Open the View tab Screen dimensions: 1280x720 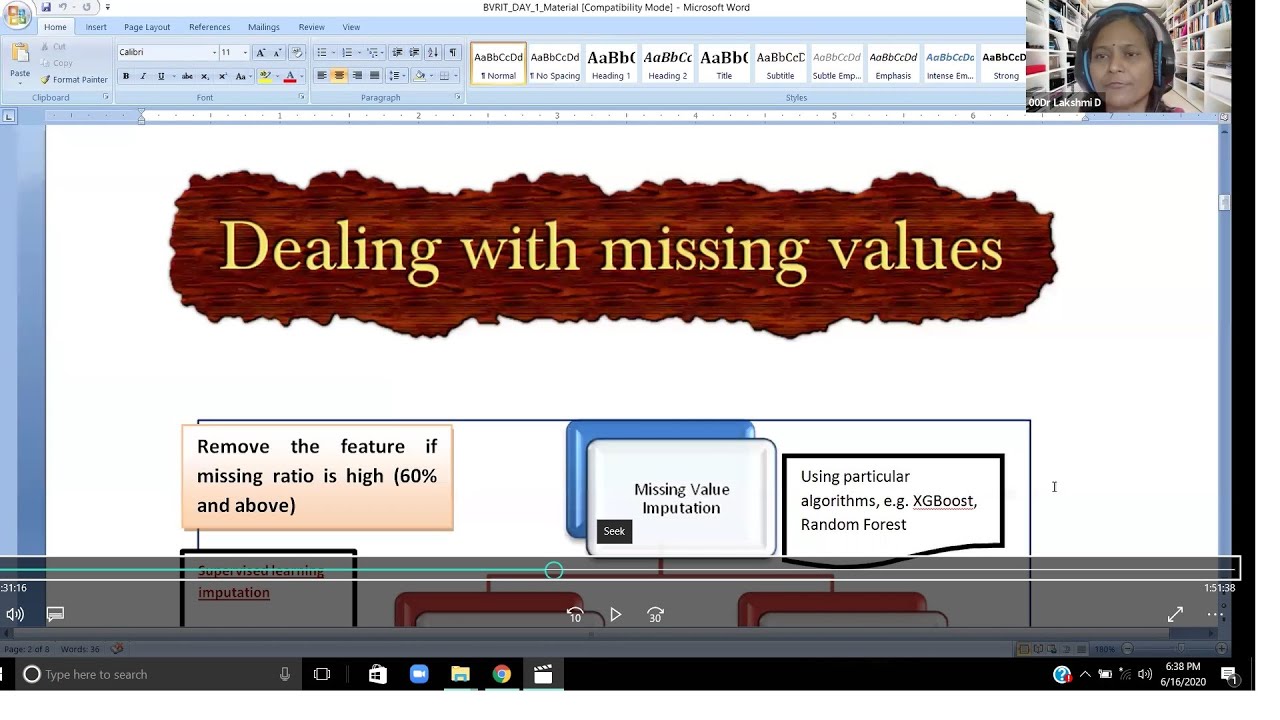(x=351, y=27)
